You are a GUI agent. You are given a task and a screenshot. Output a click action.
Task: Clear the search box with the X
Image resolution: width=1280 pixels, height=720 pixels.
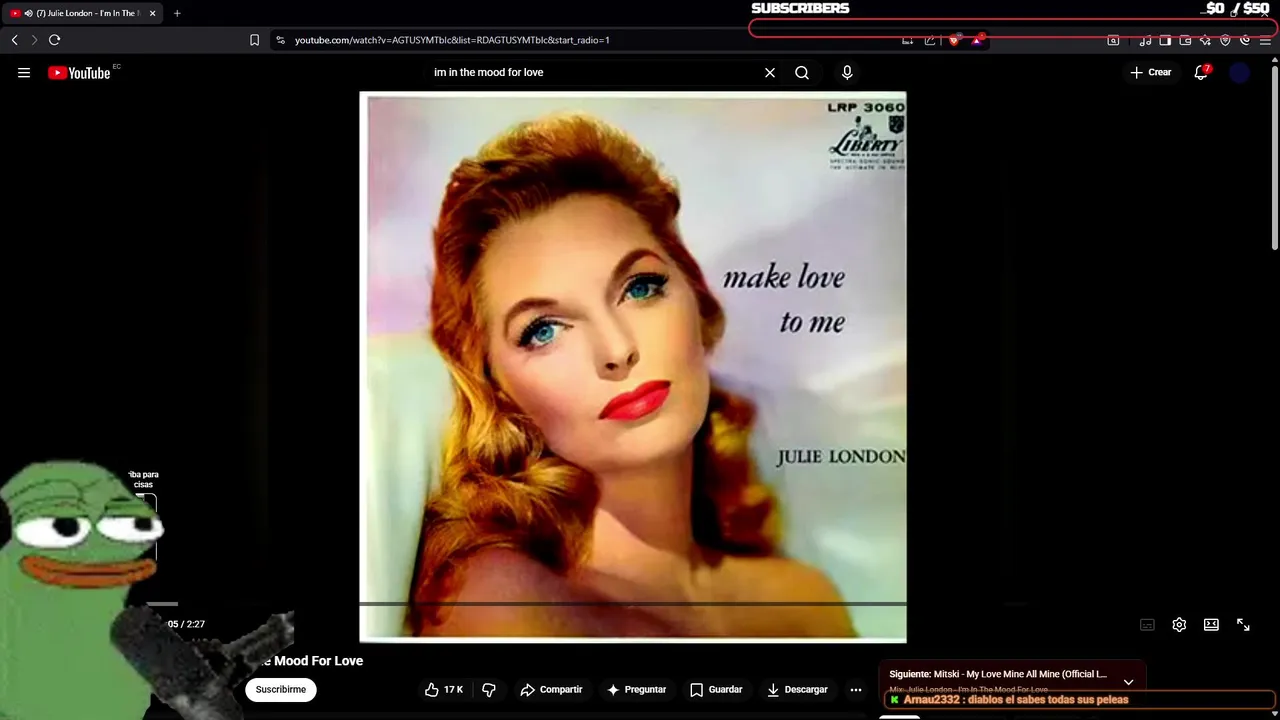(x=770, y=72)
